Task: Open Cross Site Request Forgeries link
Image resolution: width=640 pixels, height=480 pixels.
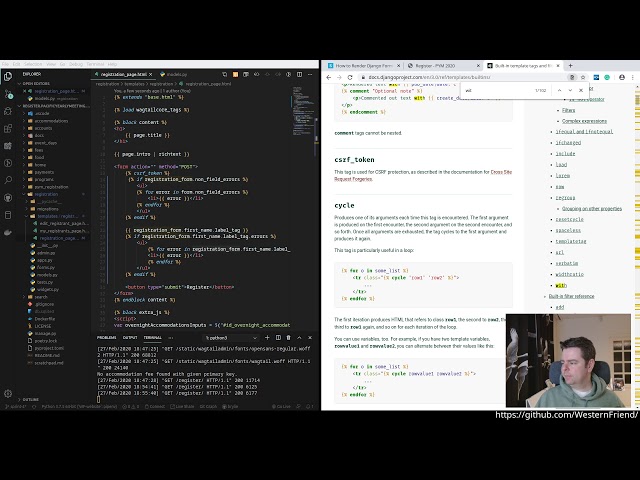Action: click(423, 176)
